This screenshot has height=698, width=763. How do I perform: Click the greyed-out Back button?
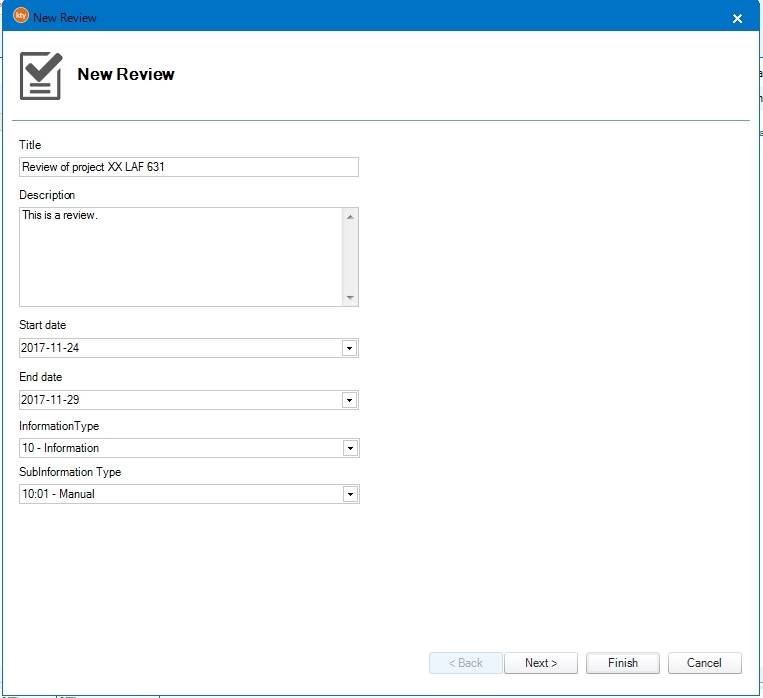click(x=465, y=663)
